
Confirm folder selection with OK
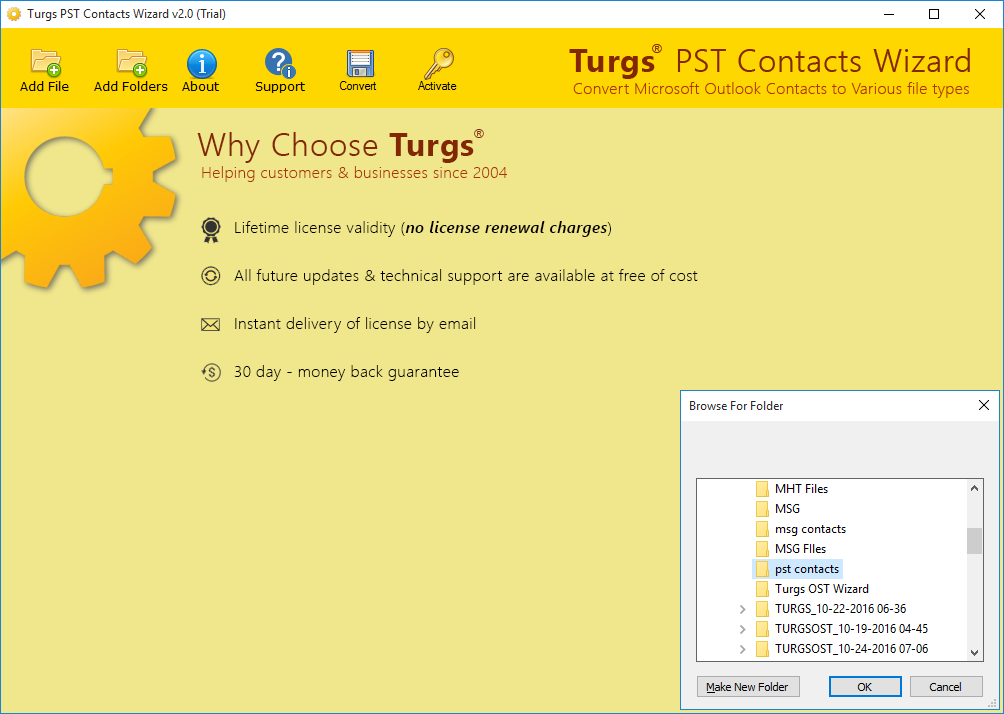864,686
